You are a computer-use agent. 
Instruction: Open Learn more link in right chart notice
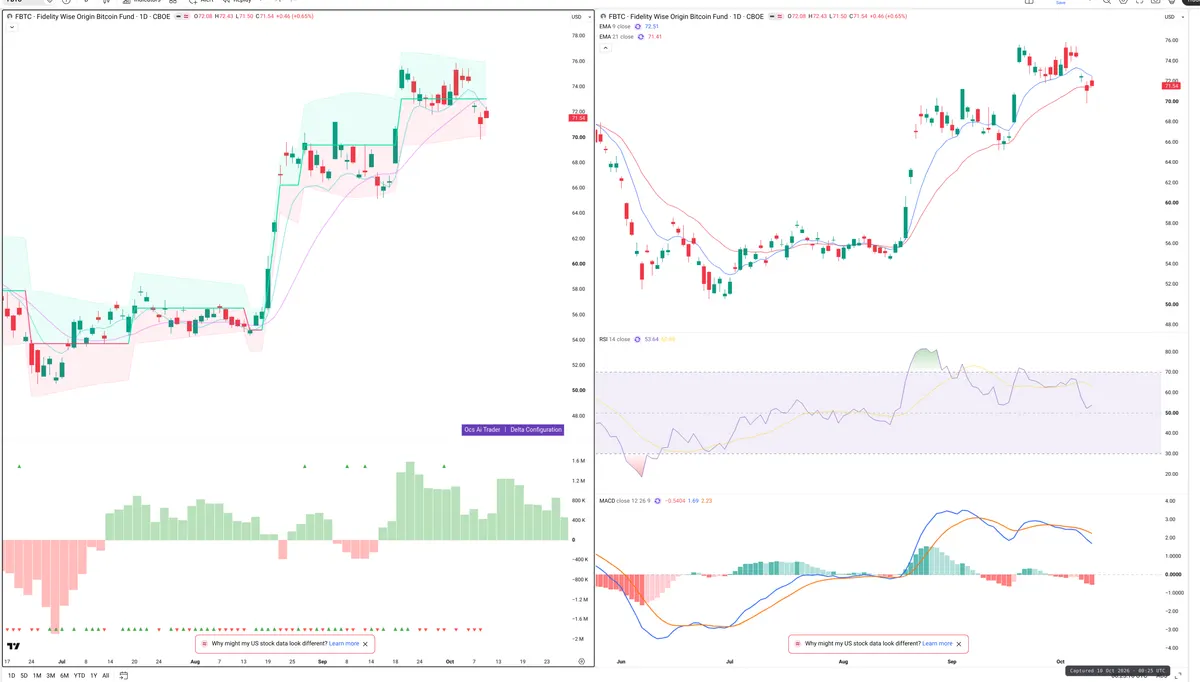(937, 644)
